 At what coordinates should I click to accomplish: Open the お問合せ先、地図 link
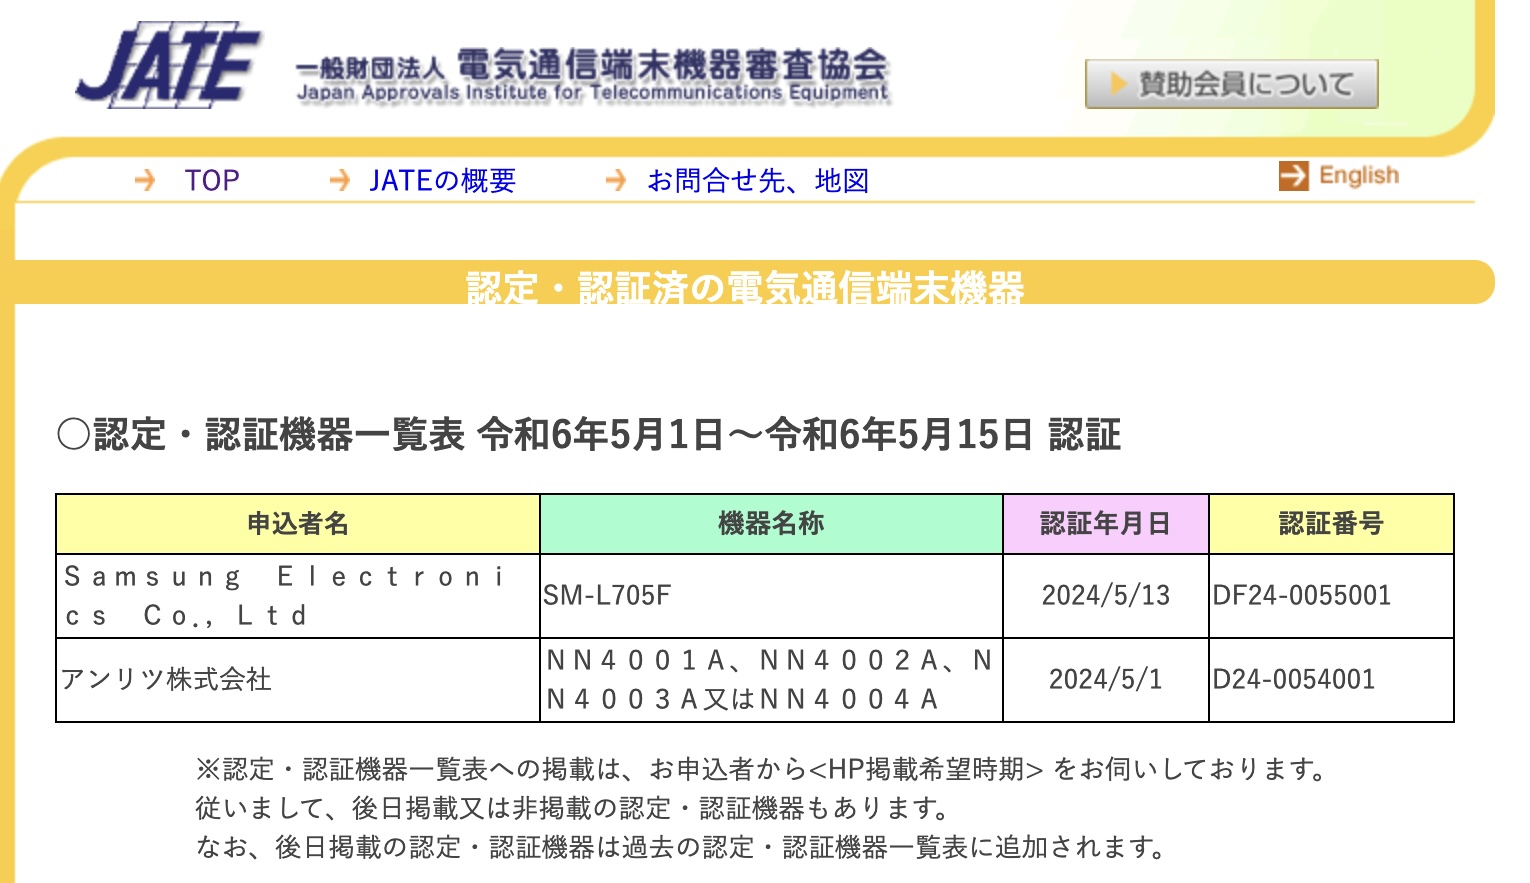pos(758,181)
